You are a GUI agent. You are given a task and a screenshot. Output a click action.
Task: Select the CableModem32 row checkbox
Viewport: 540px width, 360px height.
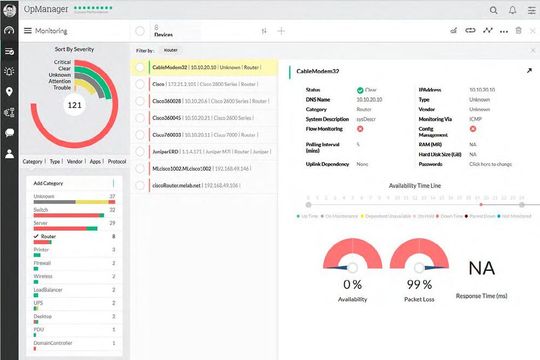coord(140,67)
